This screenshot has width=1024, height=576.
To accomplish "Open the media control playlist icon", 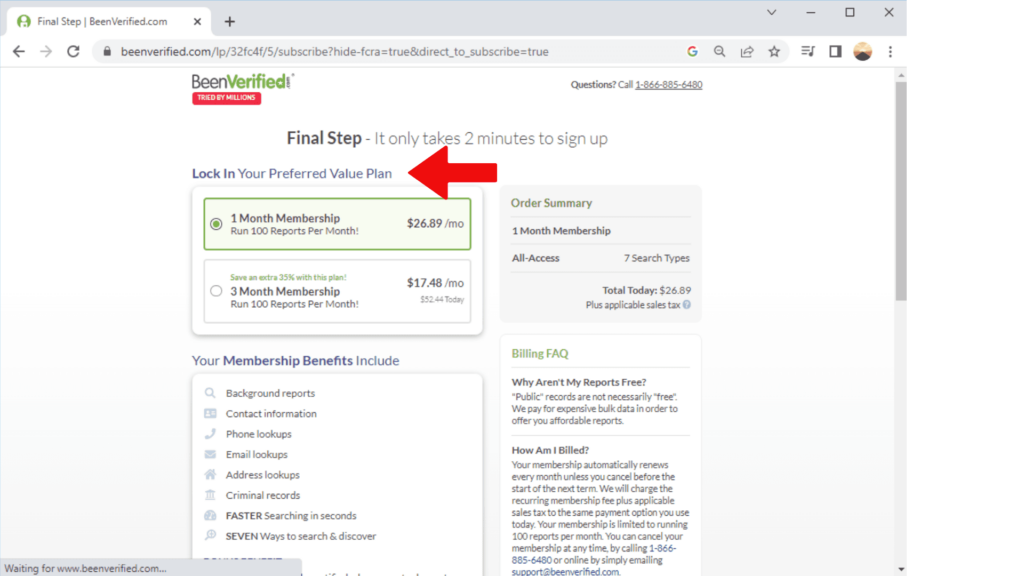I will click(808, 52).
